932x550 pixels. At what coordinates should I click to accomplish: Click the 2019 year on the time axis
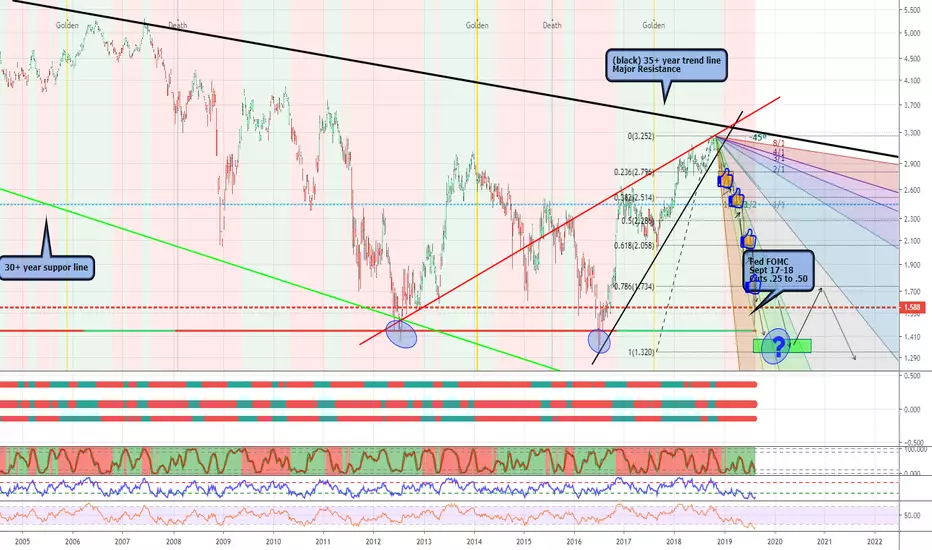[x=725, y=542]
